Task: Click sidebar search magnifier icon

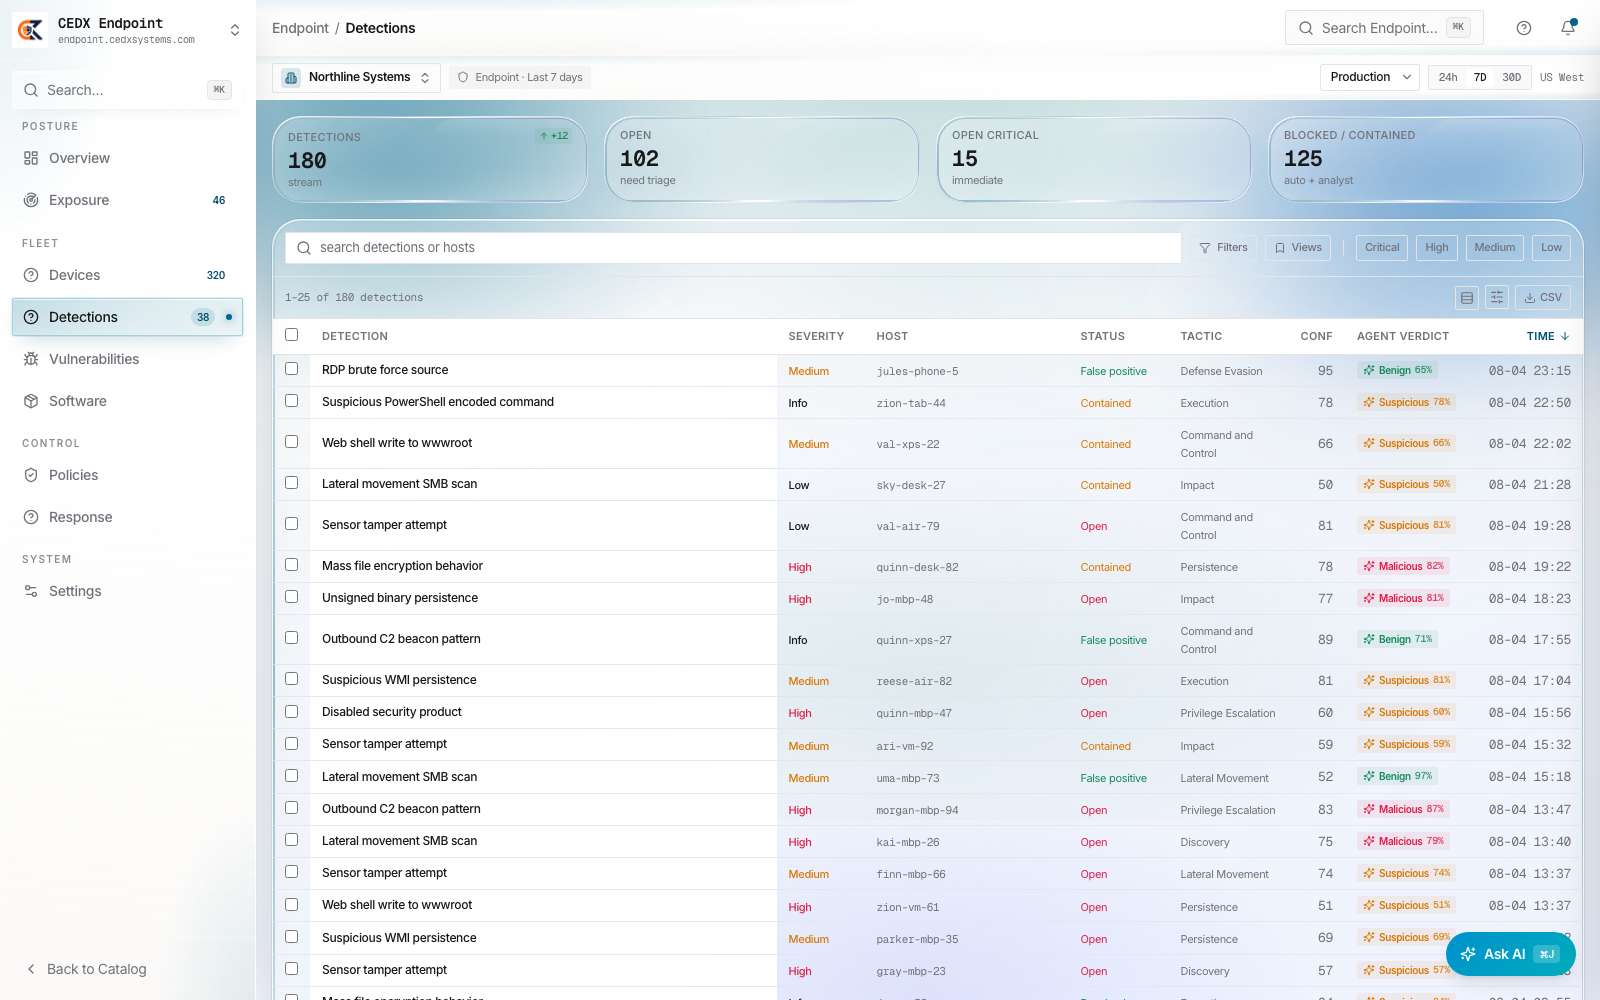Action: (31, 90)
